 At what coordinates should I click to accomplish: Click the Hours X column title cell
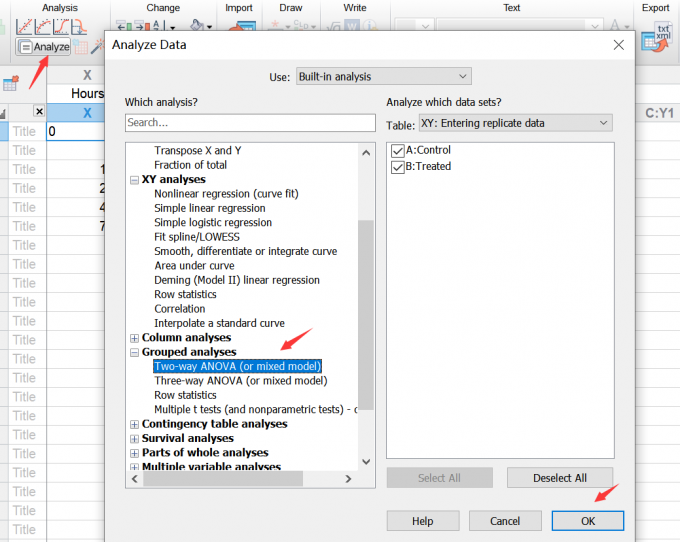click(75, 93)
